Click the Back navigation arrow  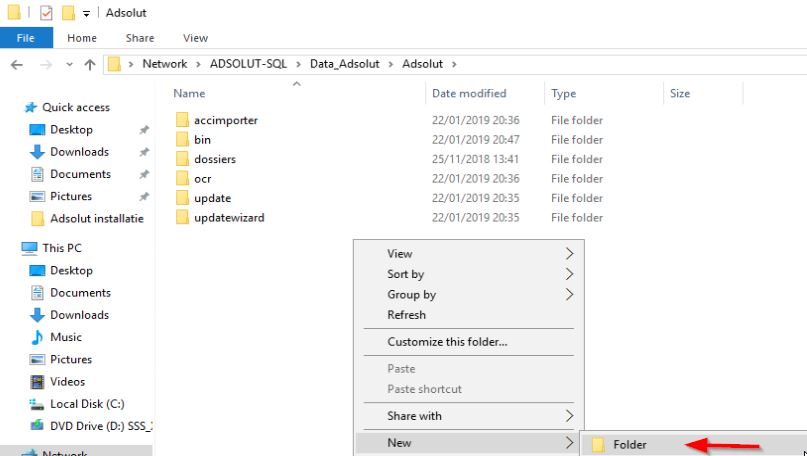[x=16, y=64]
